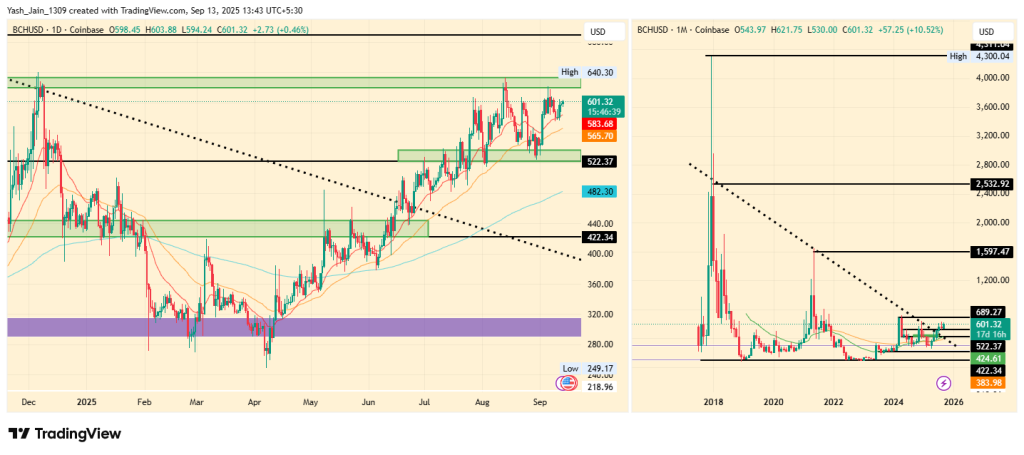Click the TradingView.com link in header text
The width and height of the screenshot is (1024, 455).
210,9
